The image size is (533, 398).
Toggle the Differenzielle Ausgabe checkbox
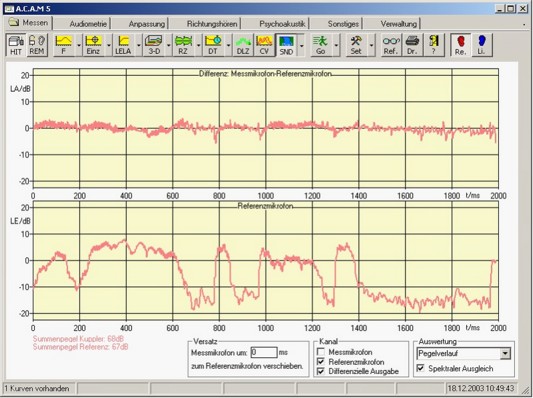pos(321,371)
